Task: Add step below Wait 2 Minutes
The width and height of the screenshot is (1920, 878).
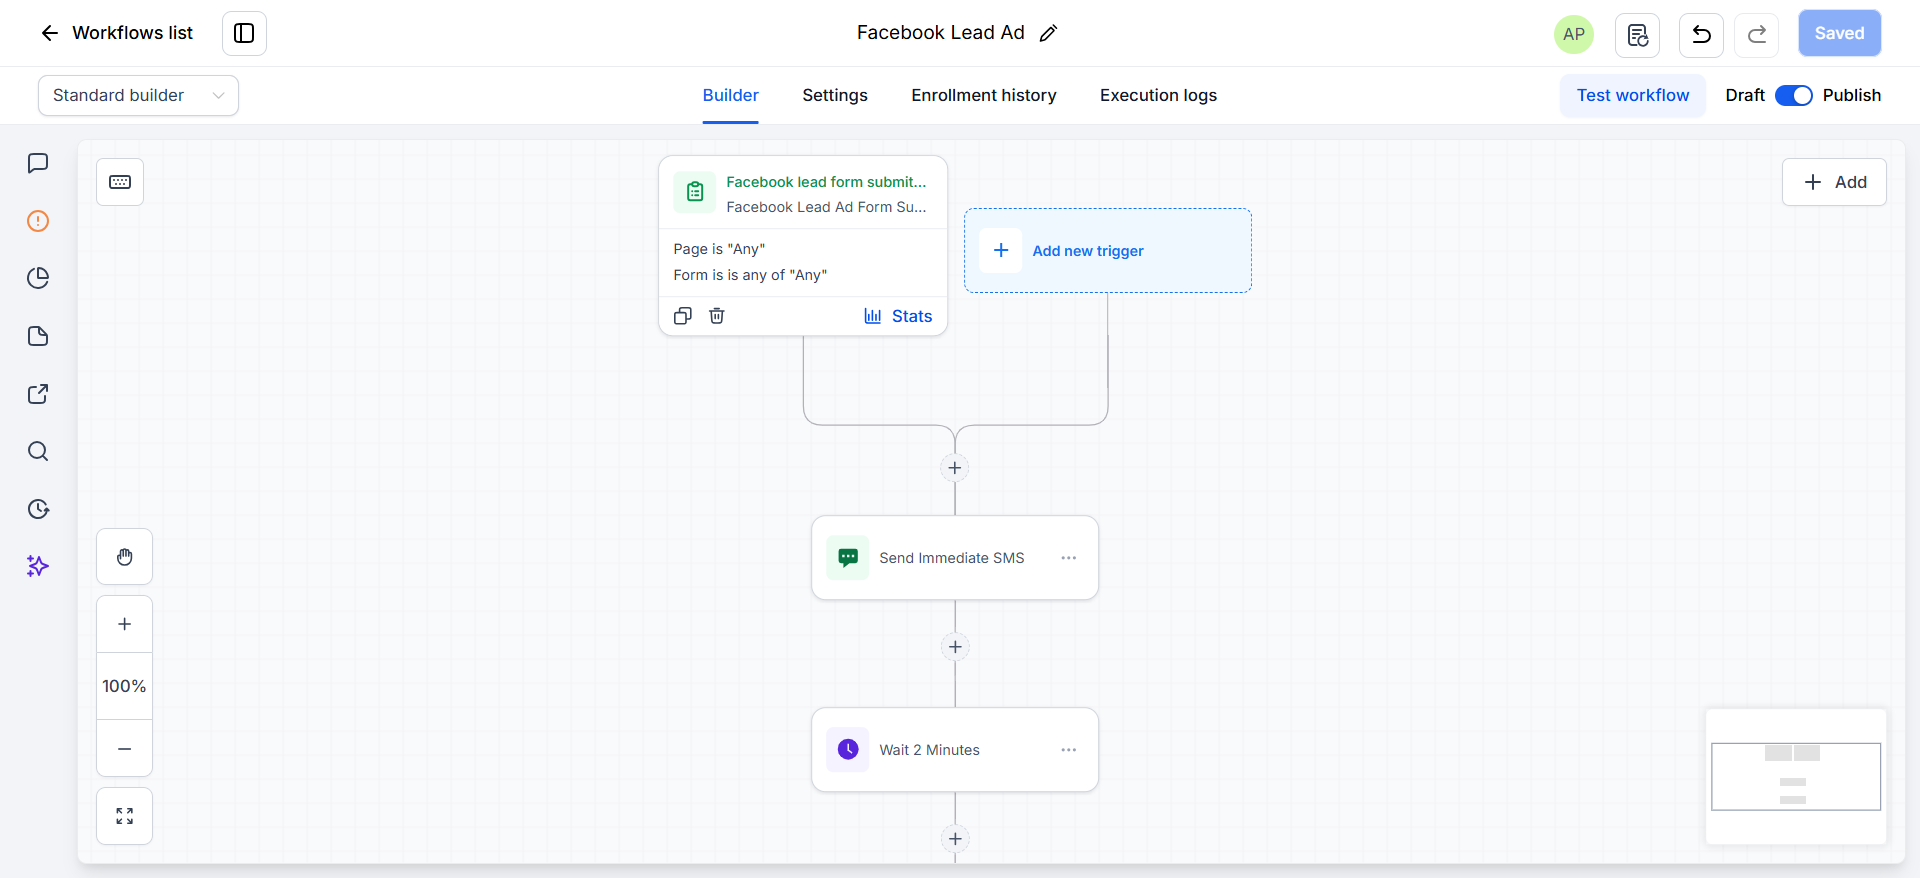Action: pyautogui.click(x=955, y=839)
